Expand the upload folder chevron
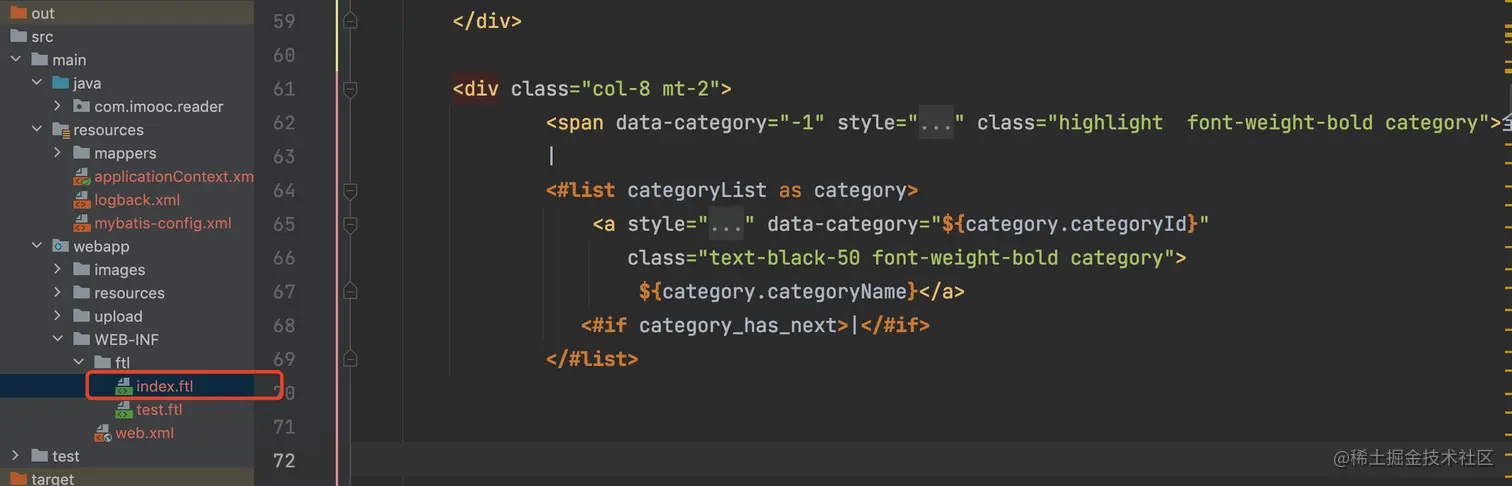 tap(57, 316)
